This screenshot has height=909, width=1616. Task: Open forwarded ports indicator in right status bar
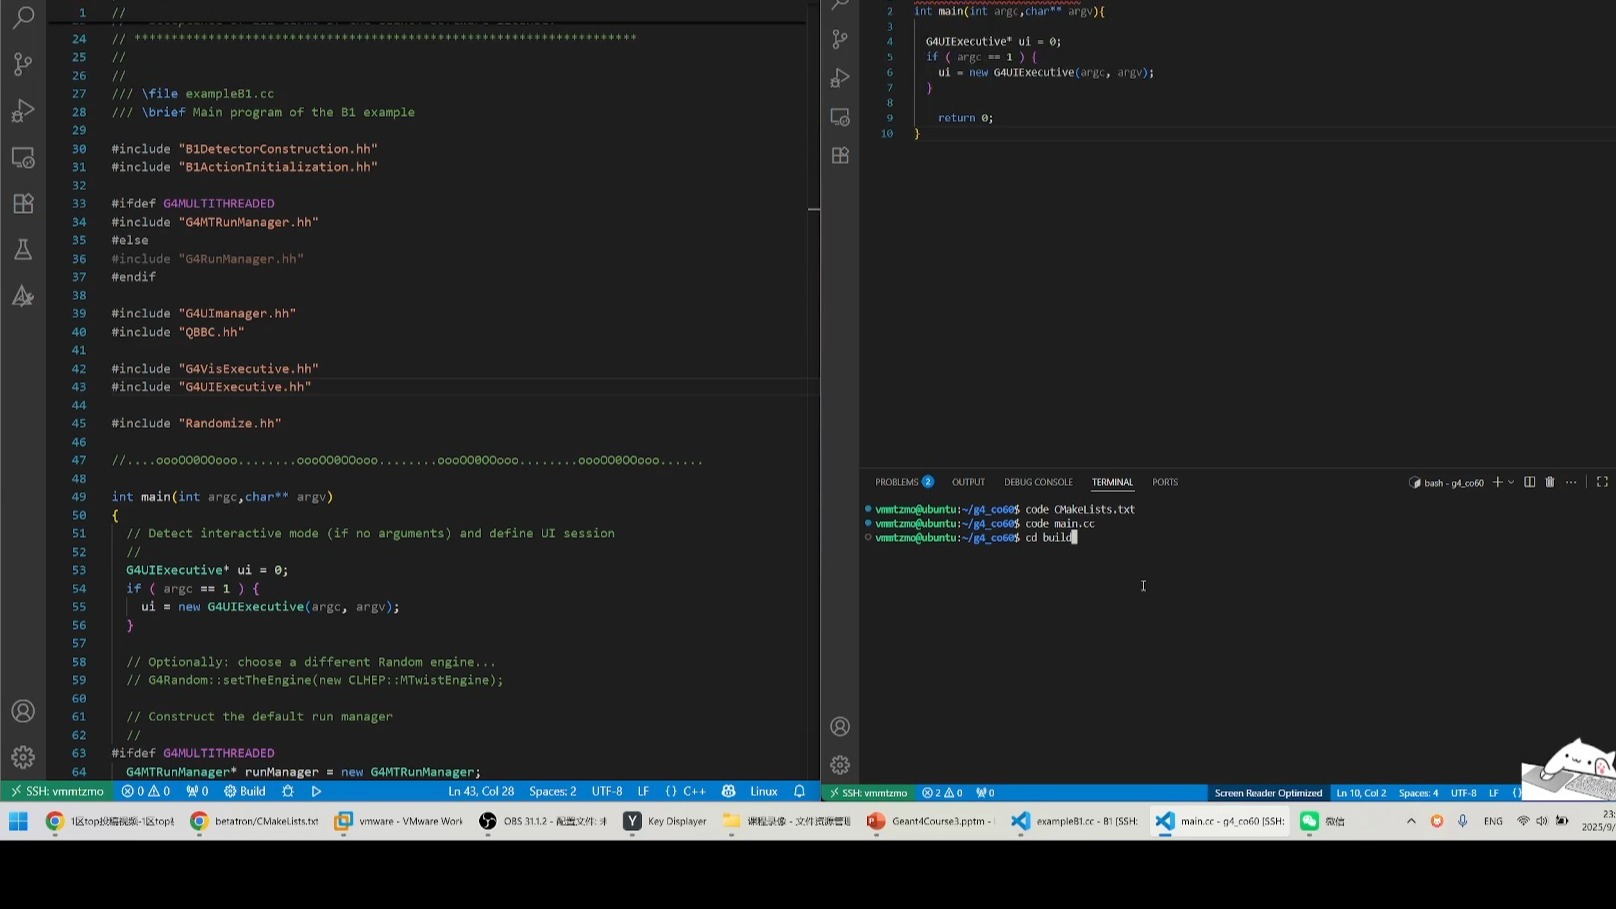point(985,793)
